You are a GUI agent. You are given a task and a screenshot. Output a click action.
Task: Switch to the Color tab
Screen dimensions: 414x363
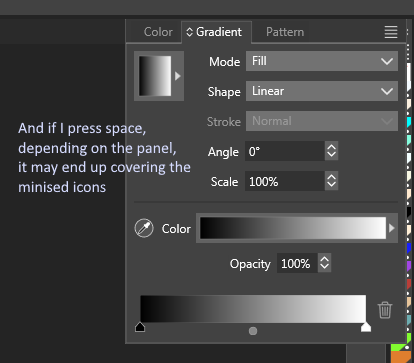[x=158, y=32]
